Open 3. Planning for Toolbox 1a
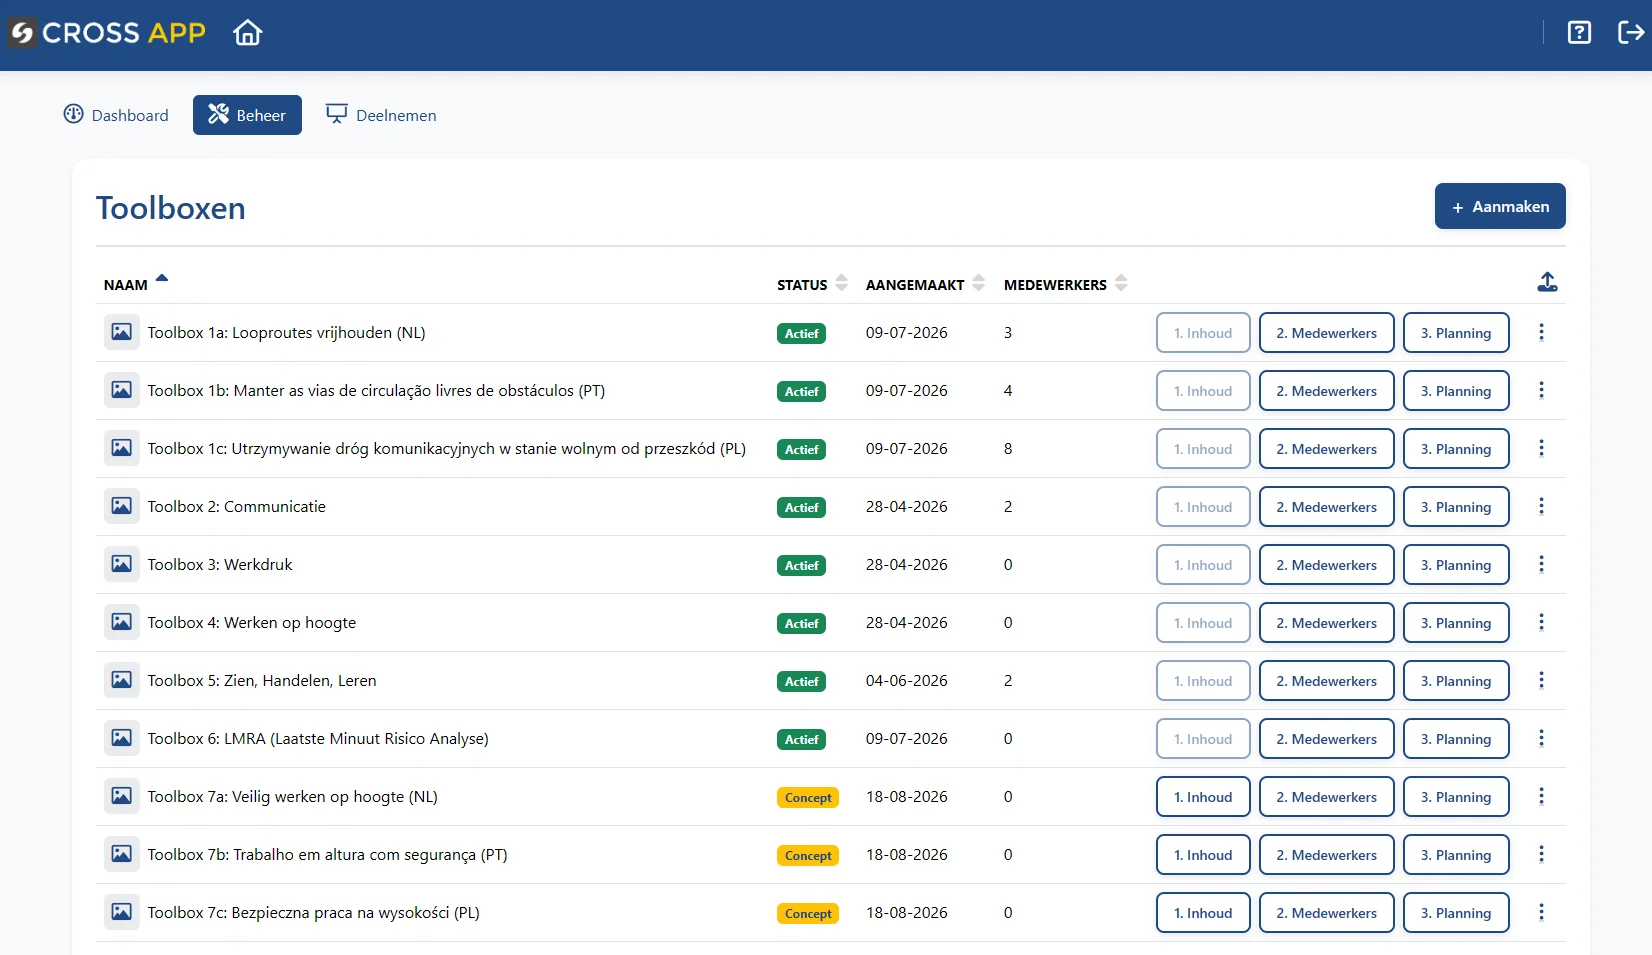 click(1456, 333)
